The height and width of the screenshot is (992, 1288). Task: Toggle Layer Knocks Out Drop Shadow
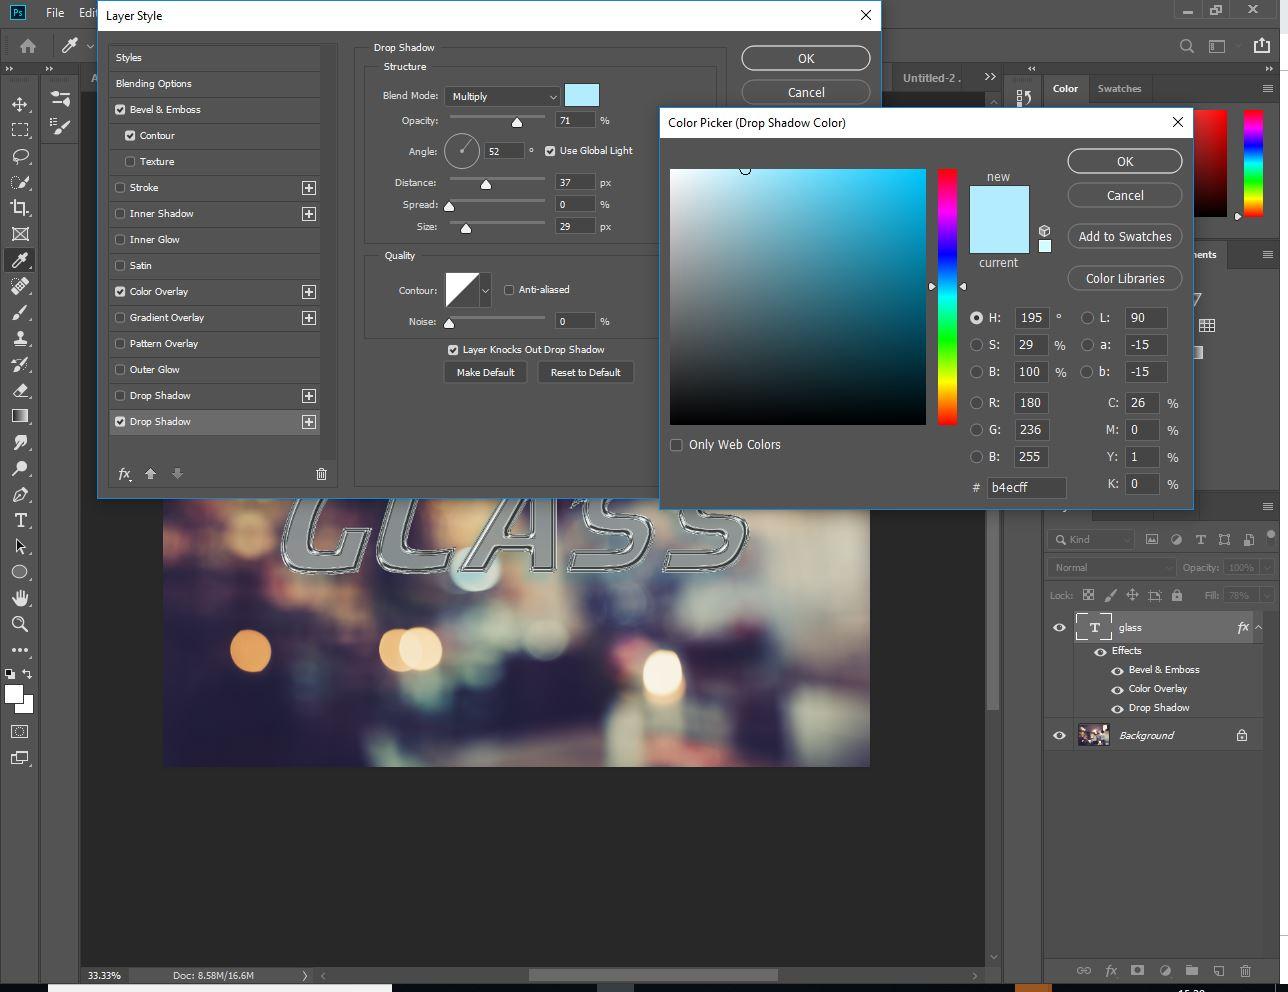(453, 350)
